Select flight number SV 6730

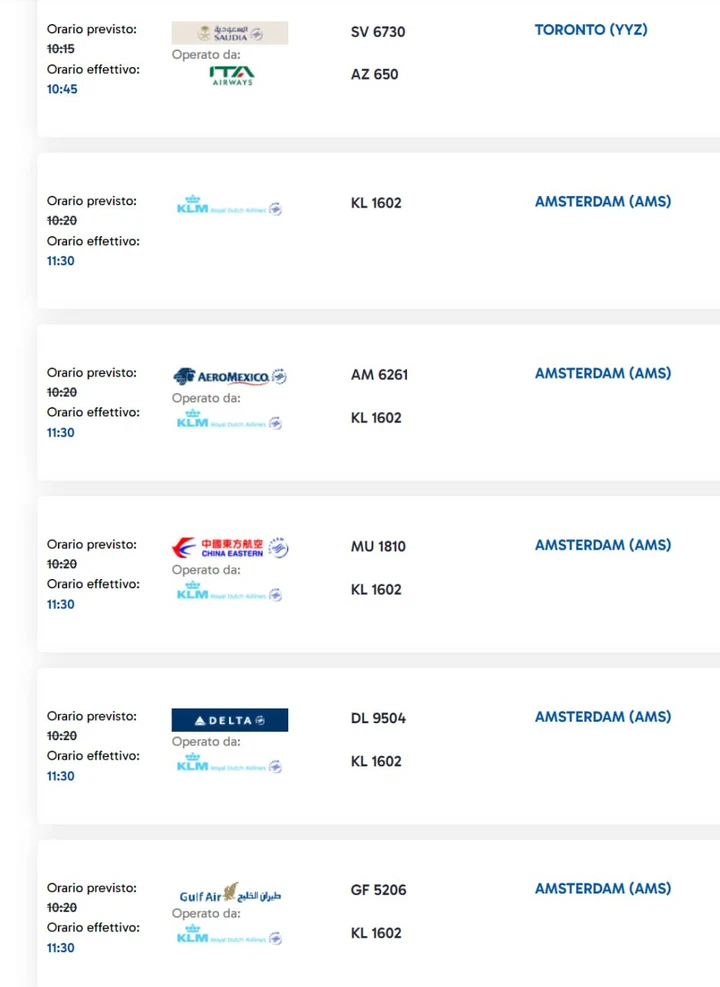(x=378, y=32)
